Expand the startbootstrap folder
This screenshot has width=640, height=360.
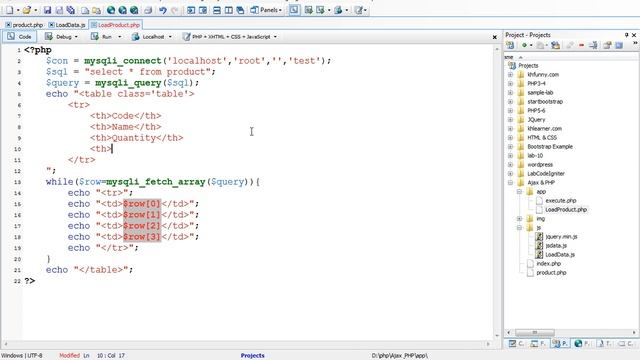[x=510, y=102]
